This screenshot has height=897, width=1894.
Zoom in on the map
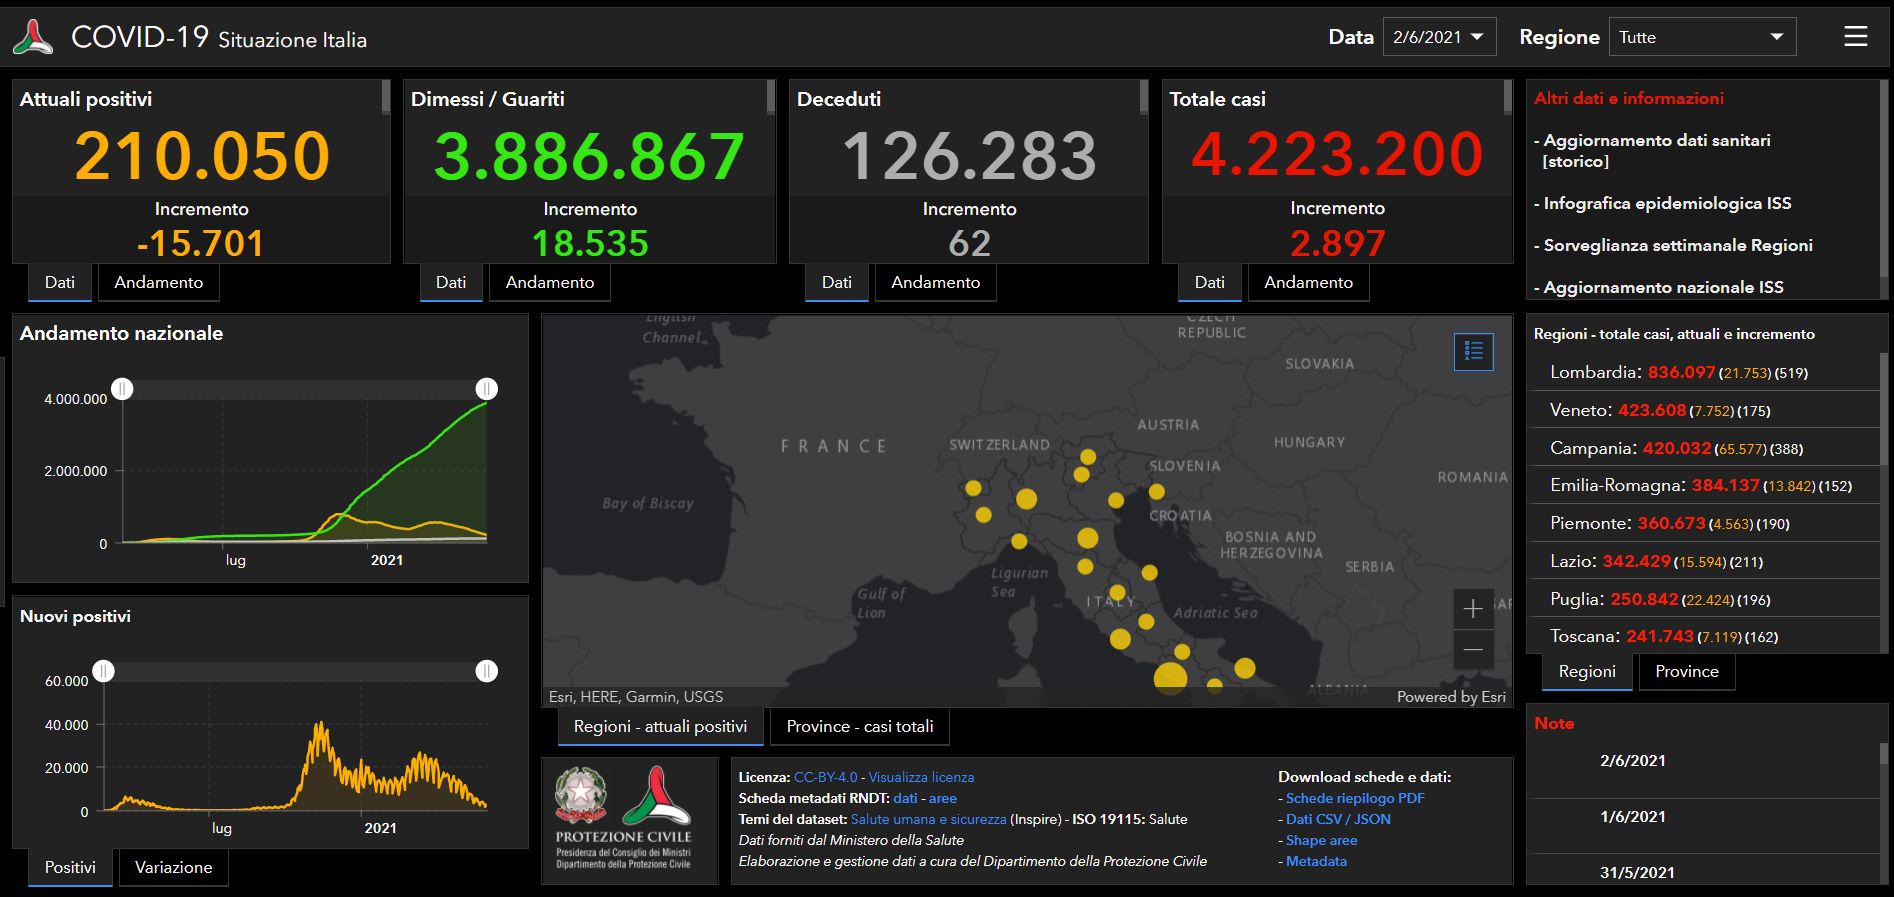(x=1473, y=609)
